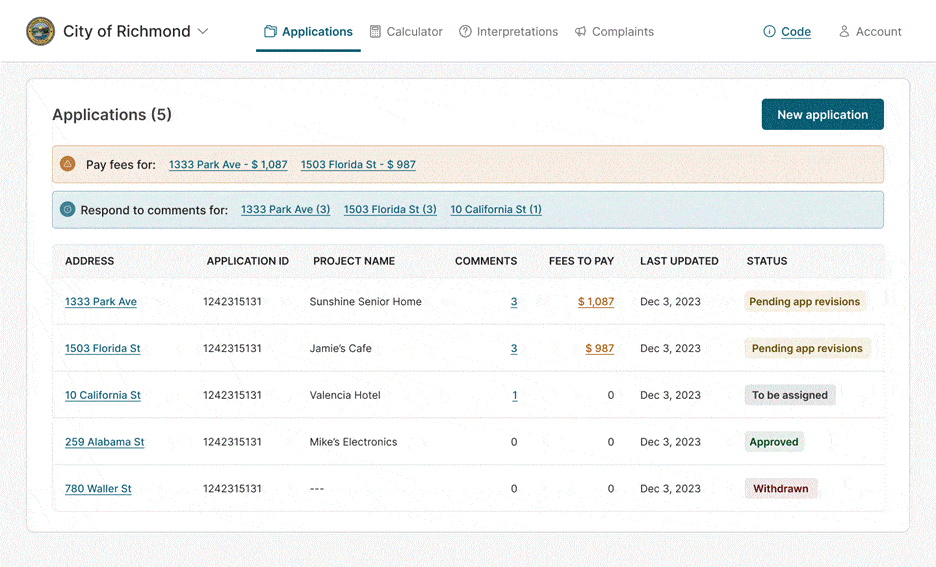View the 1 comment on Valencia Hotel
The width and height of the screenshot is (936, 567).
[515, 395]
